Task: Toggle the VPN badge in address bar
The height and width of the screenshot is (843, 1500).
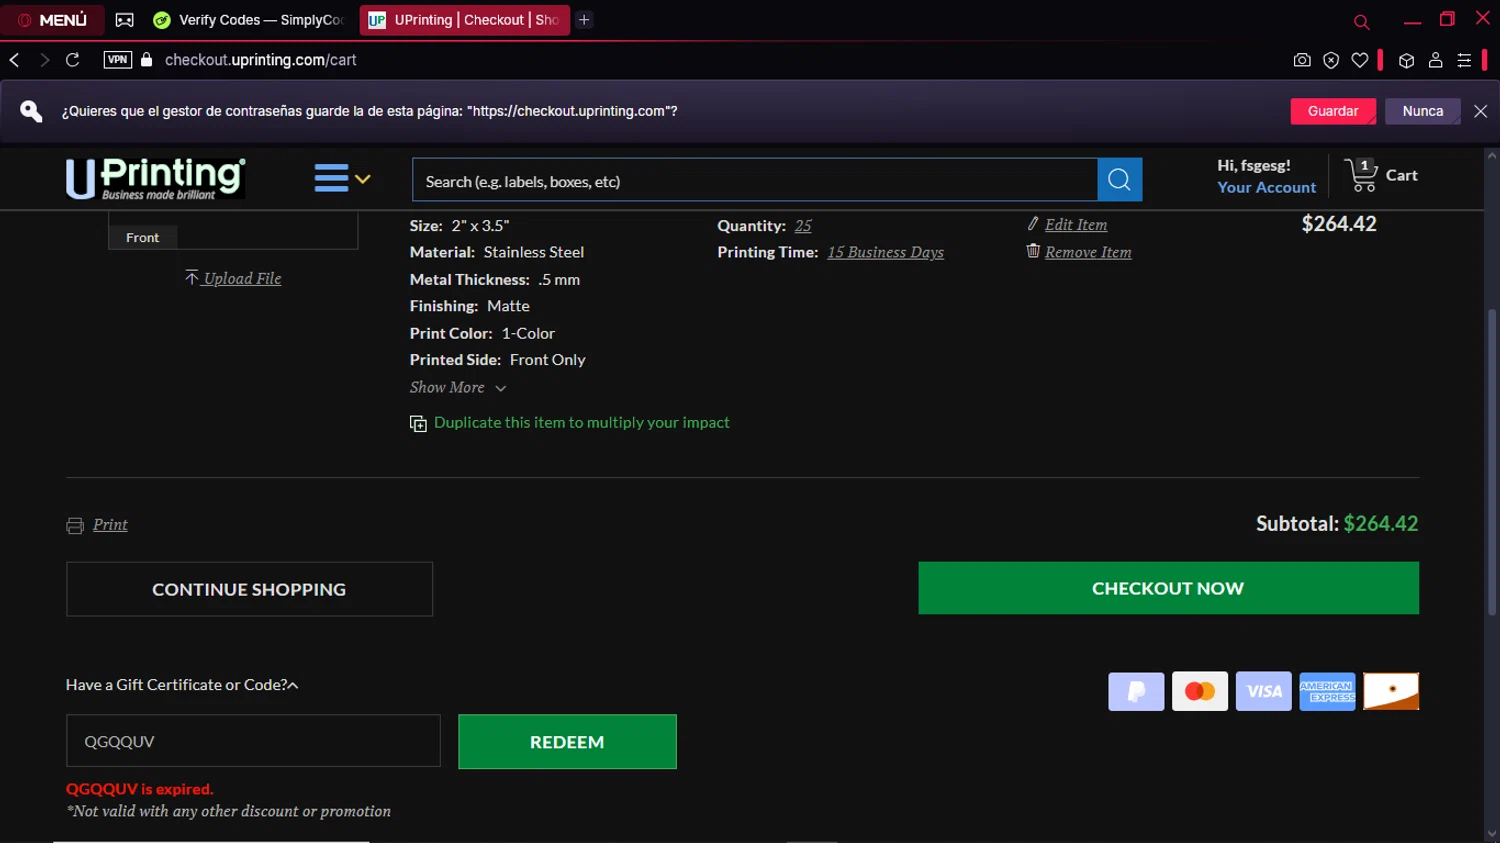Action: [x=117, y=60]
